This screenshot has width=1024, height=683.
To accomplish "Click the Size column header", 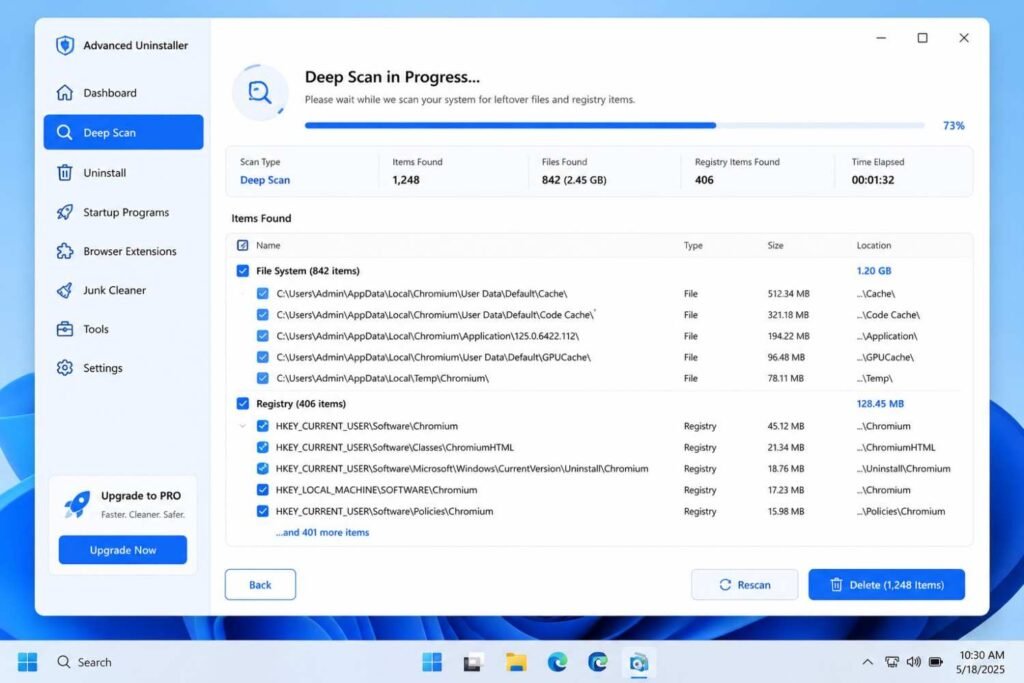I will (775, 246).
